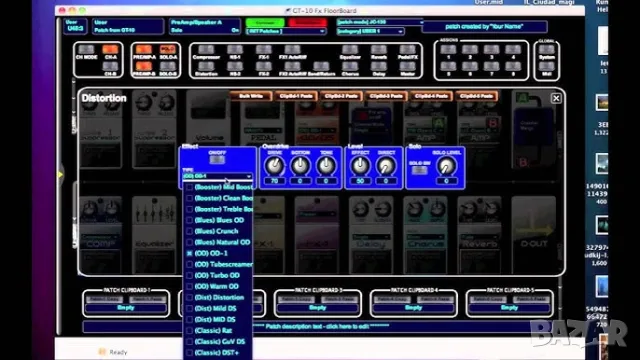Image resolution: width=640 pixels, height=360 pixels.
Task: Open the [INIT Patches] dropdown
Action: [285, 31]
